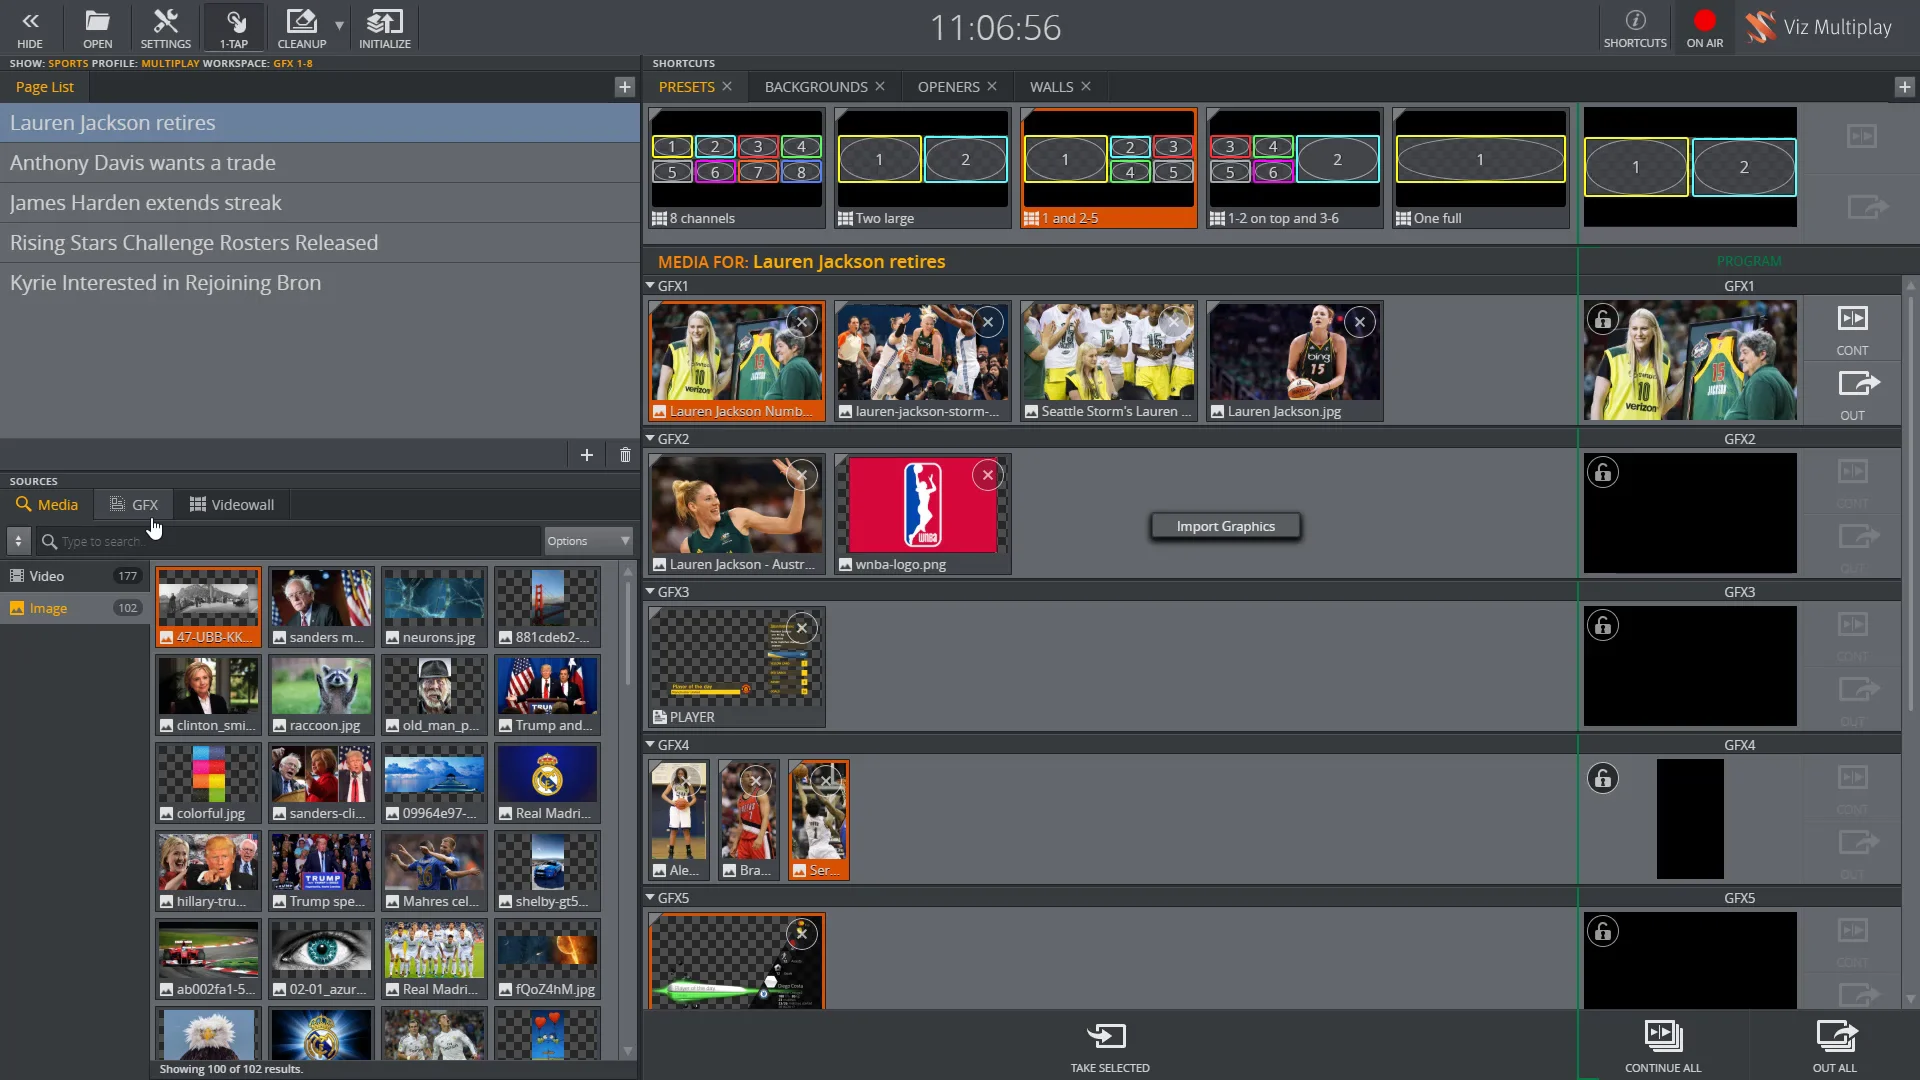
Task: Click the OUT ALL button
Action: tap(1834, 1046)
